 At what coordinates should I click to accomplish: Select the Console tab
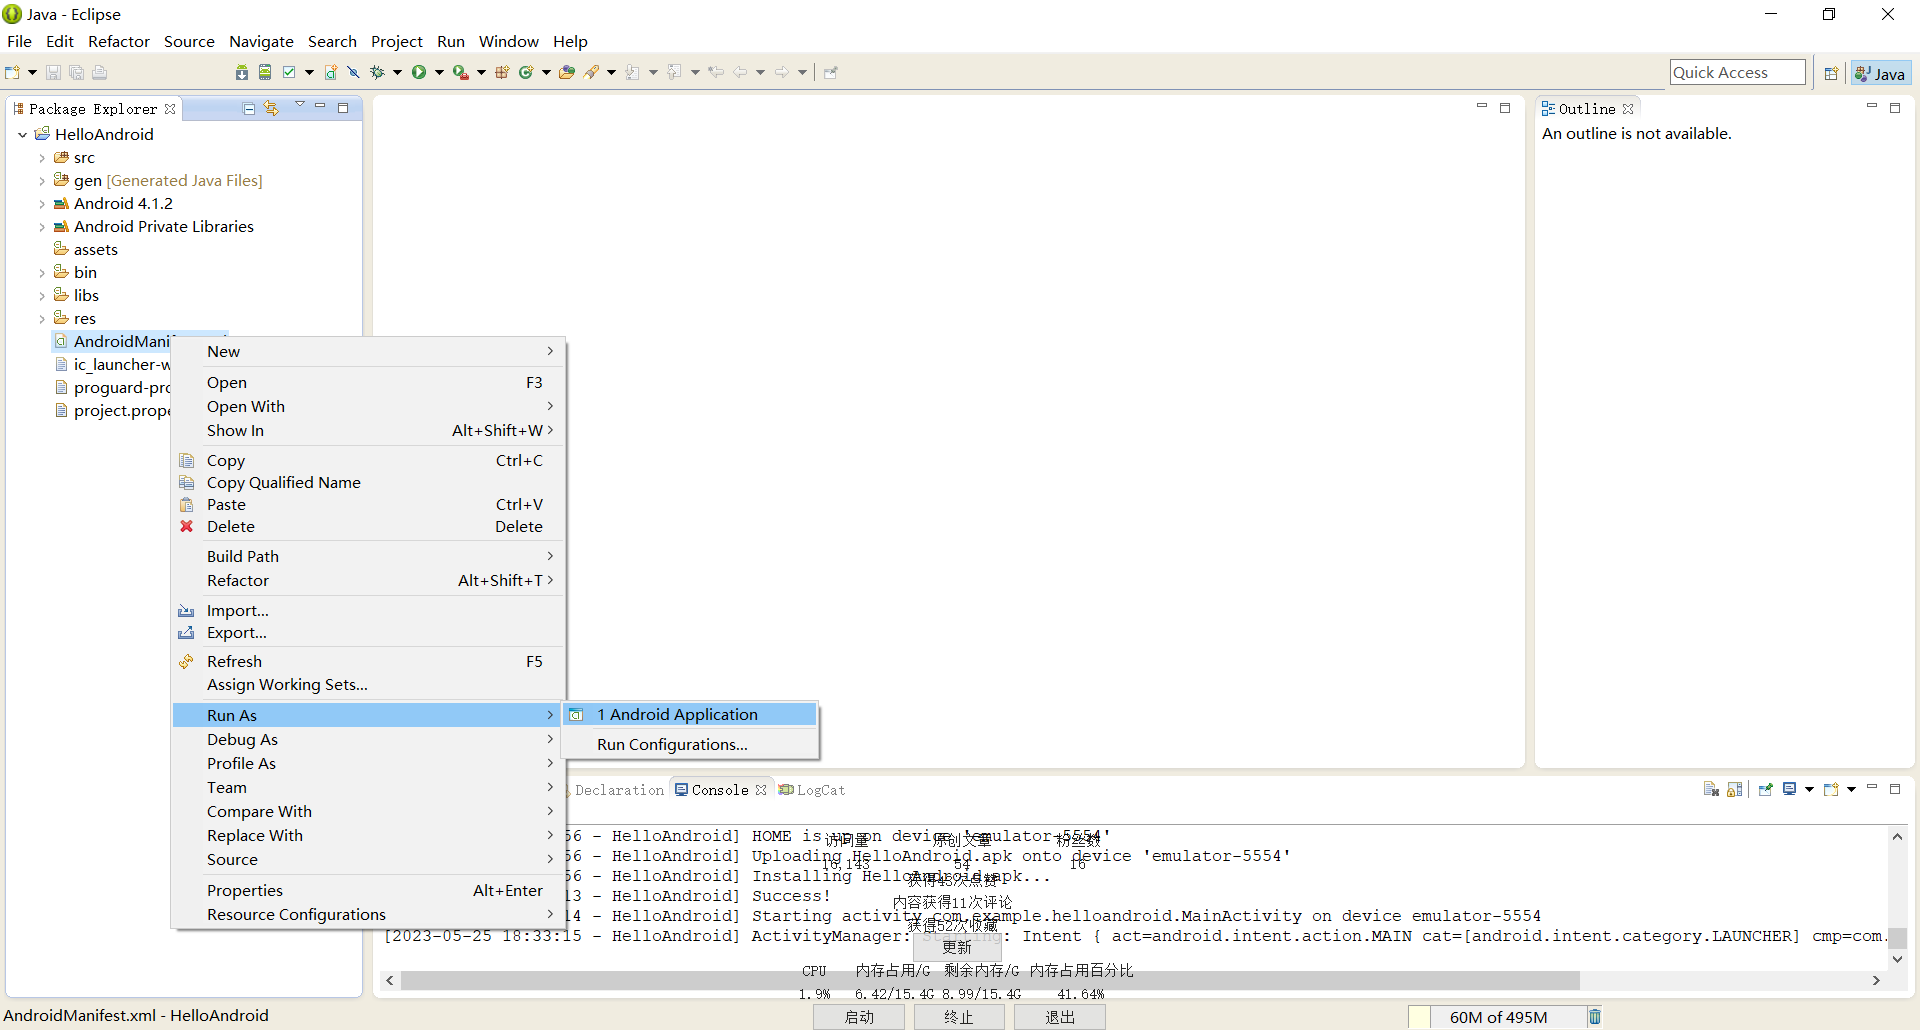(x=720, y=790)
